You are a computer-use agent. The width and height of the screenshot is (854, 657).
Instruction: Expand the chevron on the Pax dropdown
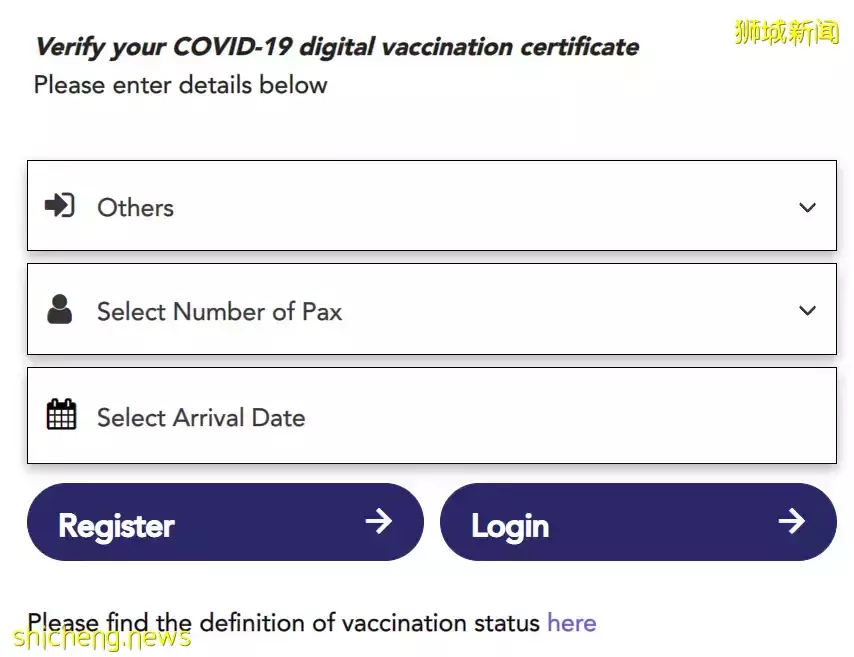[807, 311]
